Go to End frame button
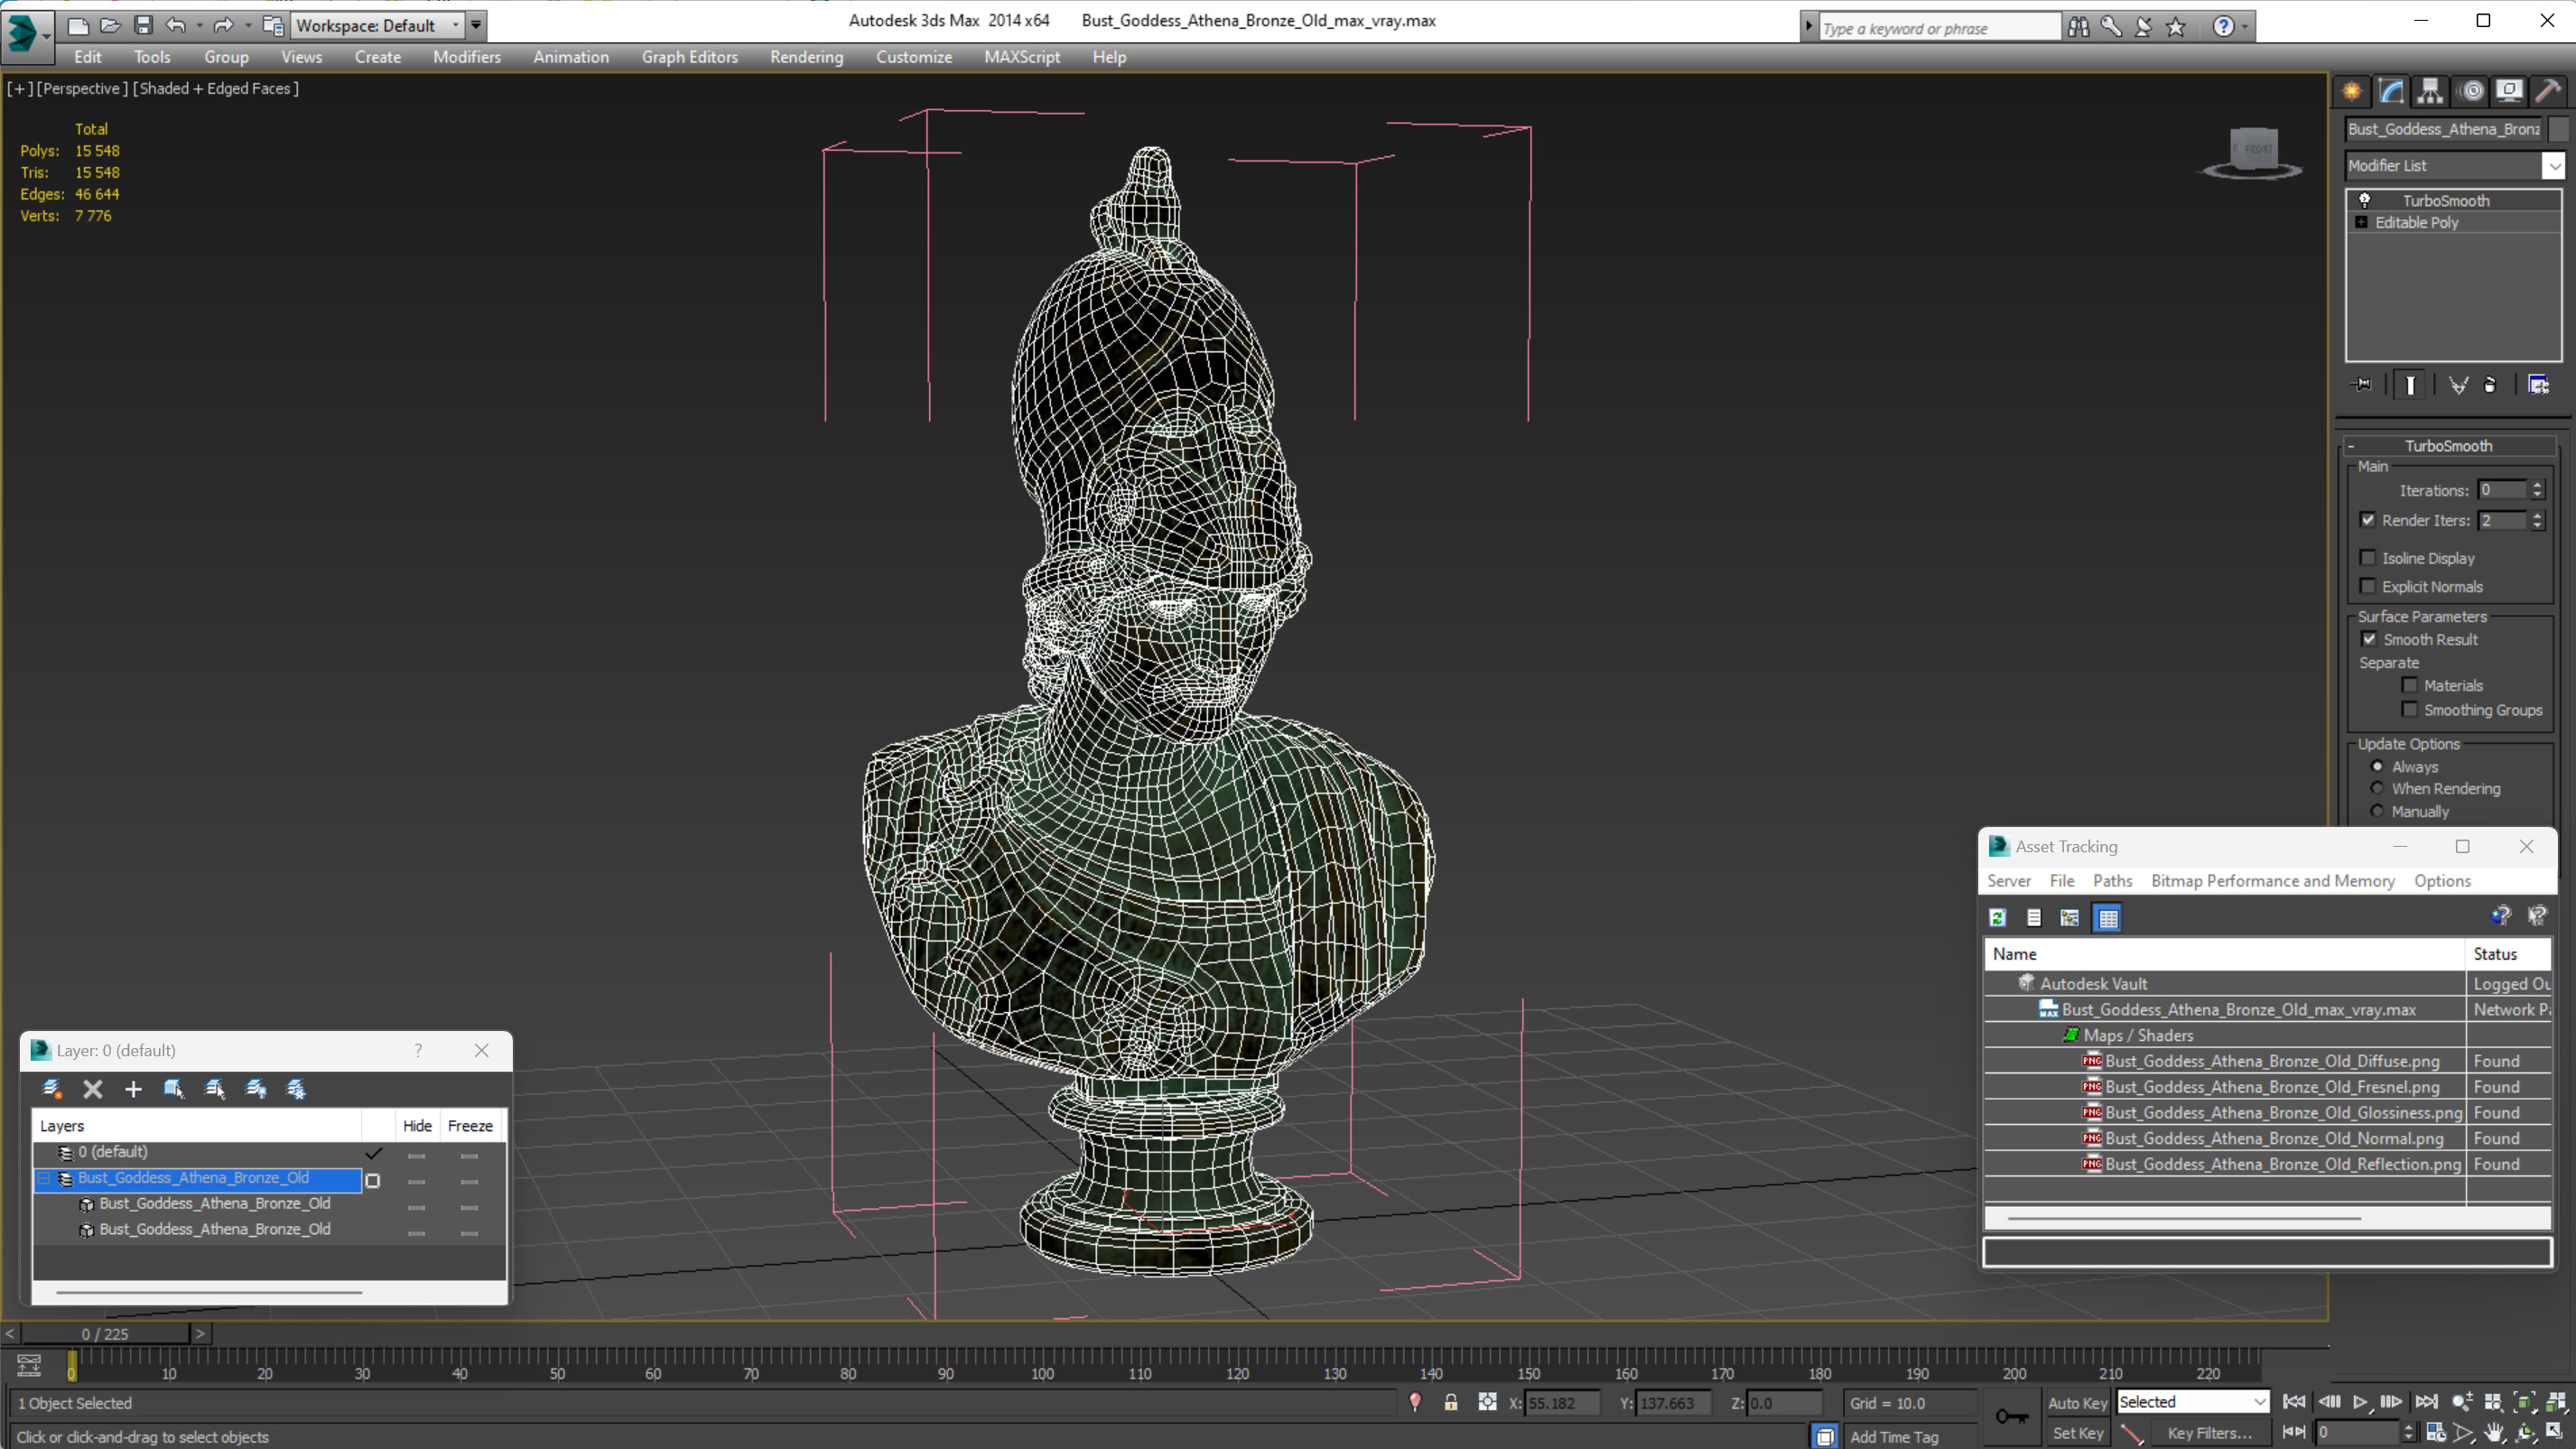 pyautogui.click(x=2426, y=1403)
